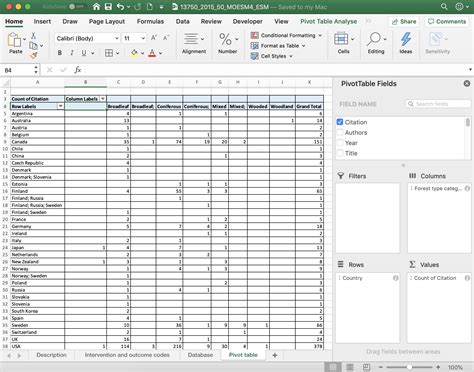Open the Comments button

click(x=447, y=21)
